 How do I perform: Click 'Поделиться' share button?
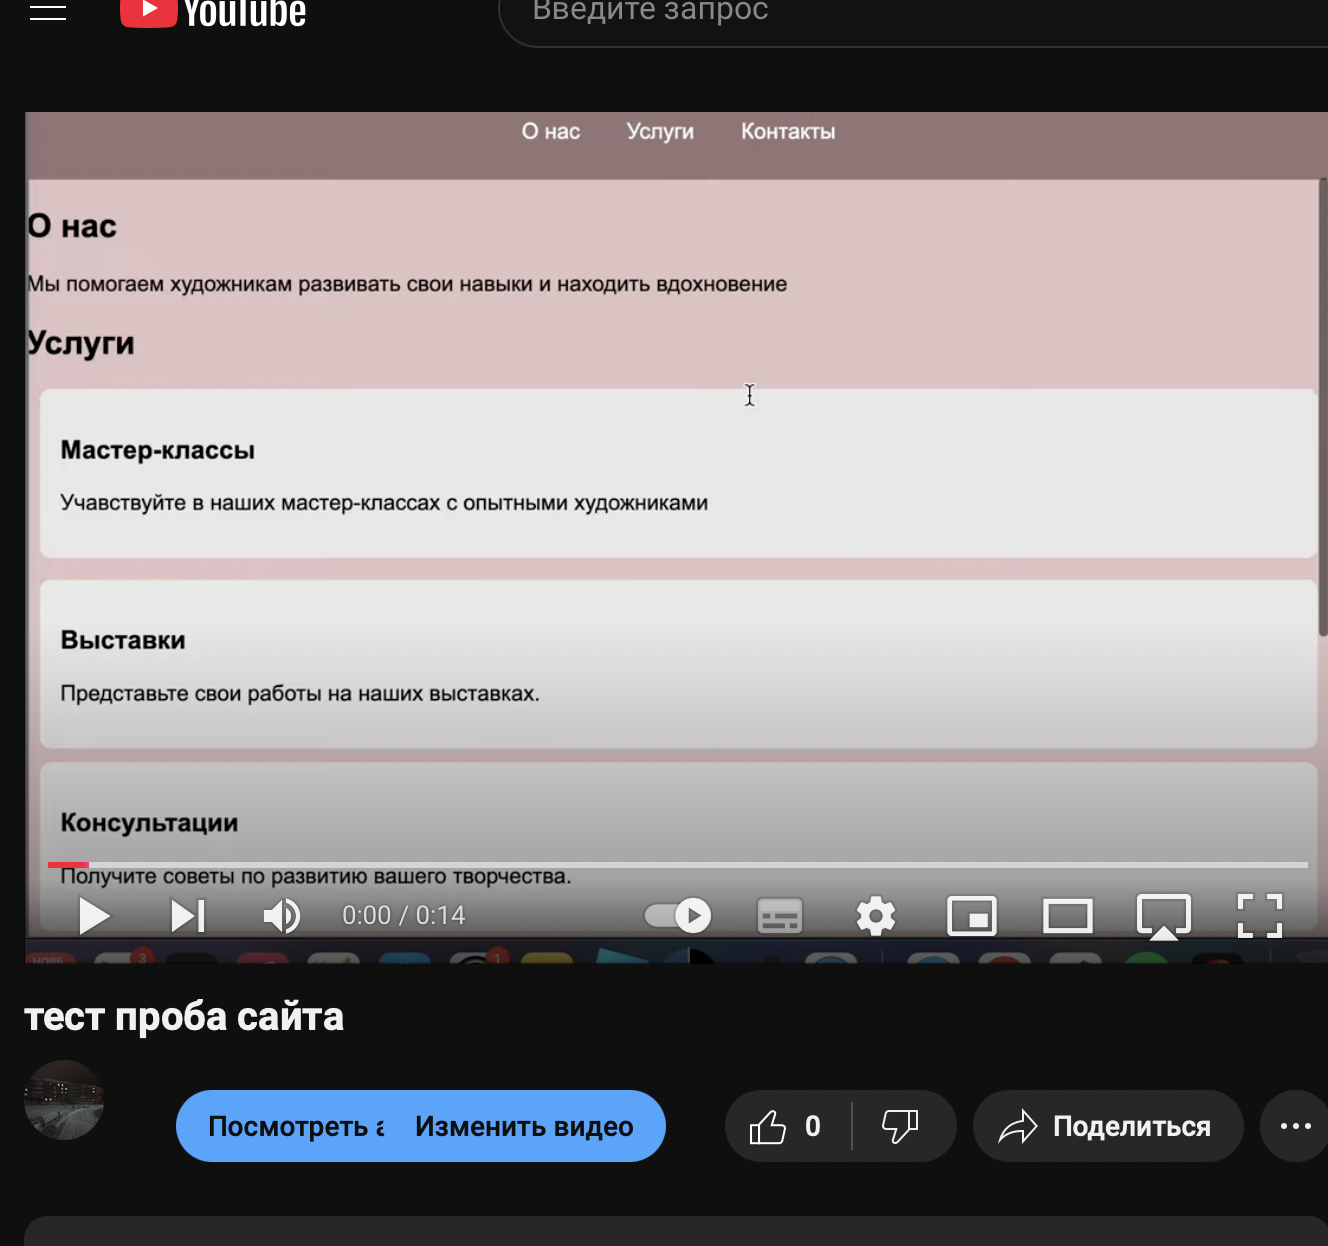[x=1108, y=1126]
